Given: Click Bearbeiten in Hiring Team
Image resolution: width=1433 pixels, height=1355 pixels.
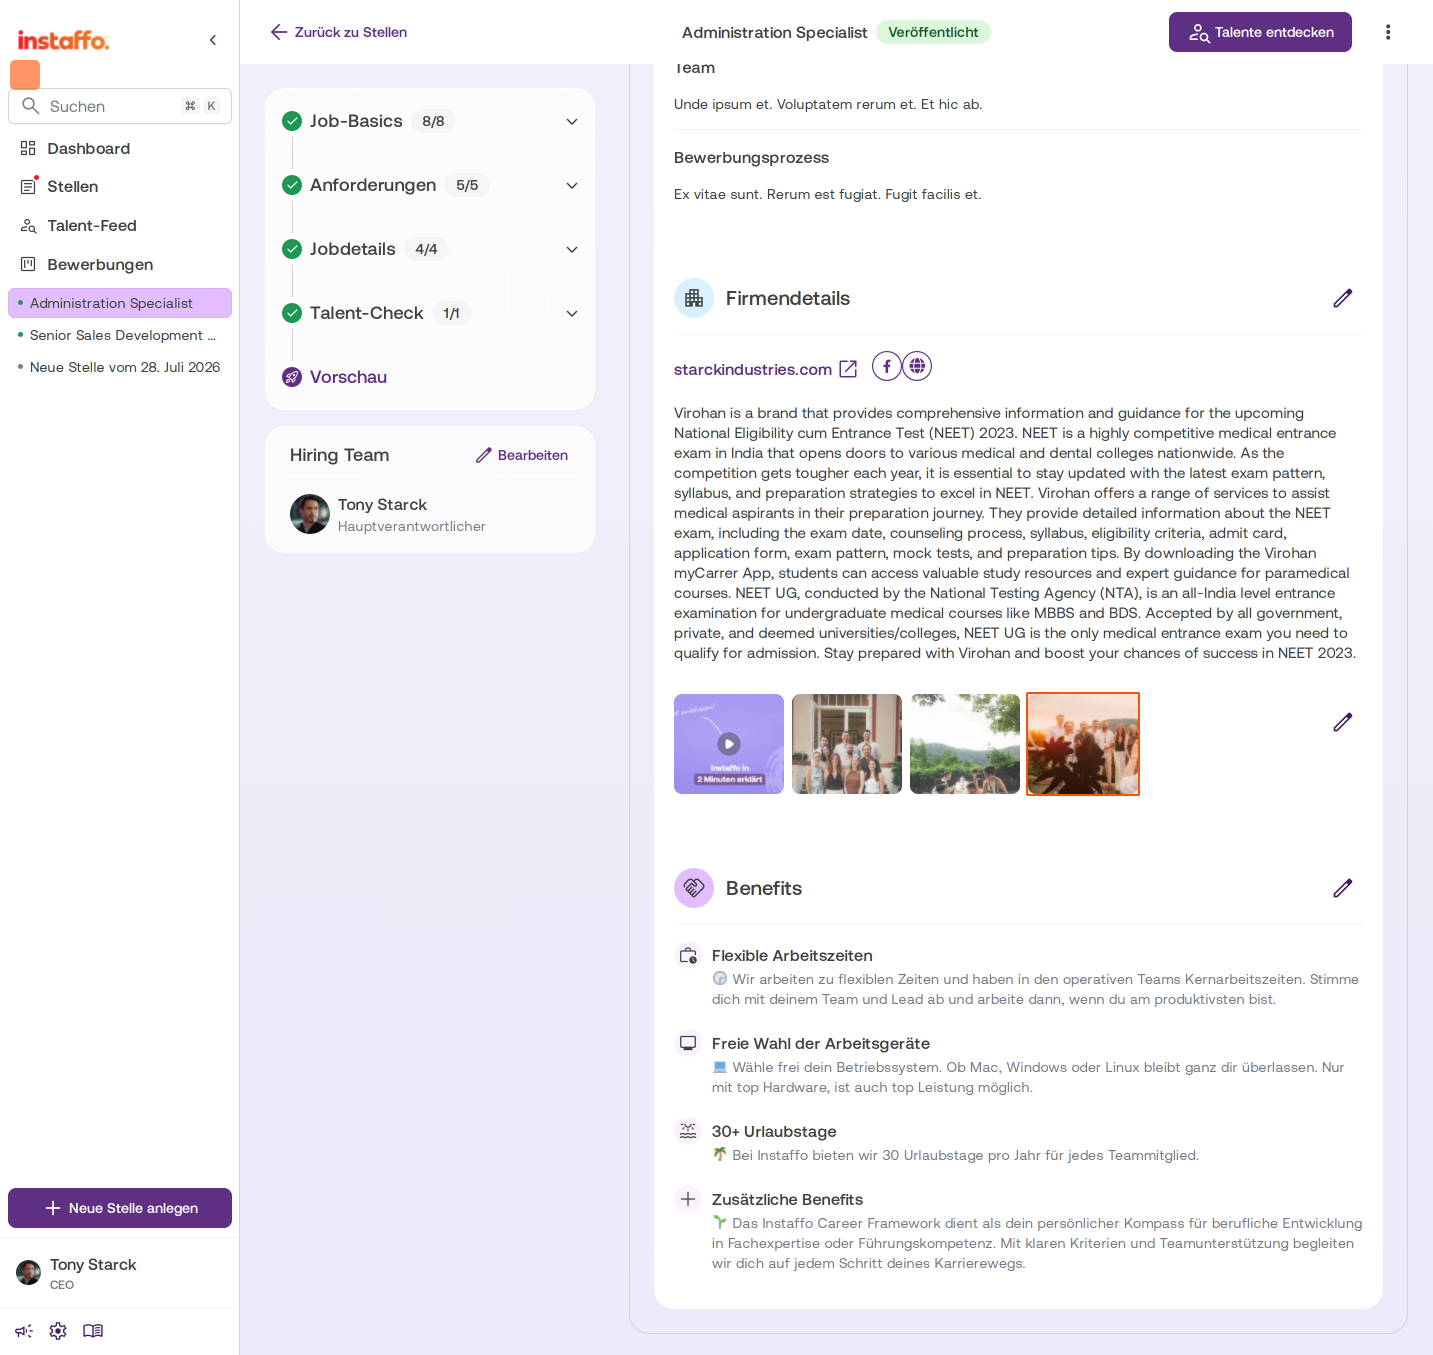Looking at the screenshot, I should point(522,455).
